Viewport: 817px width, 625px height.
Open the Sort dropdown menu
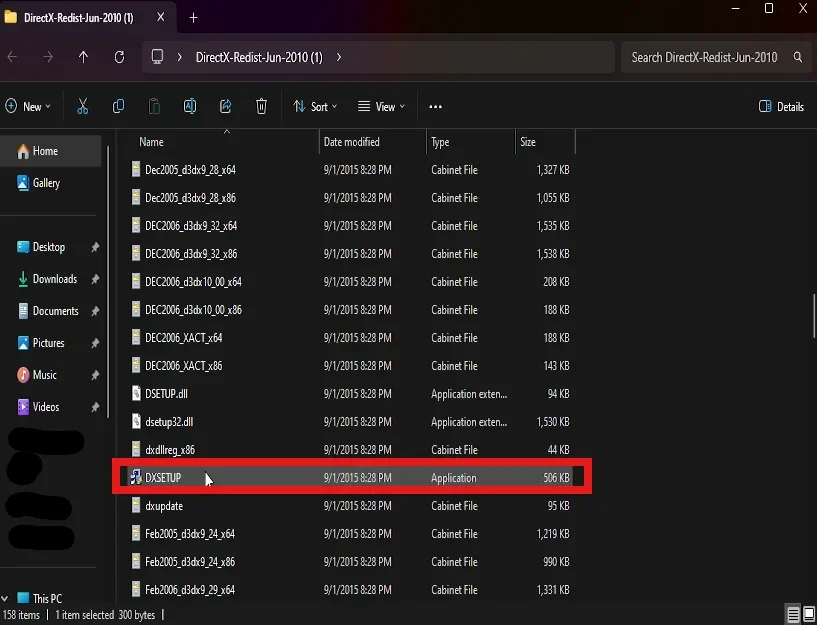point(315,107)
